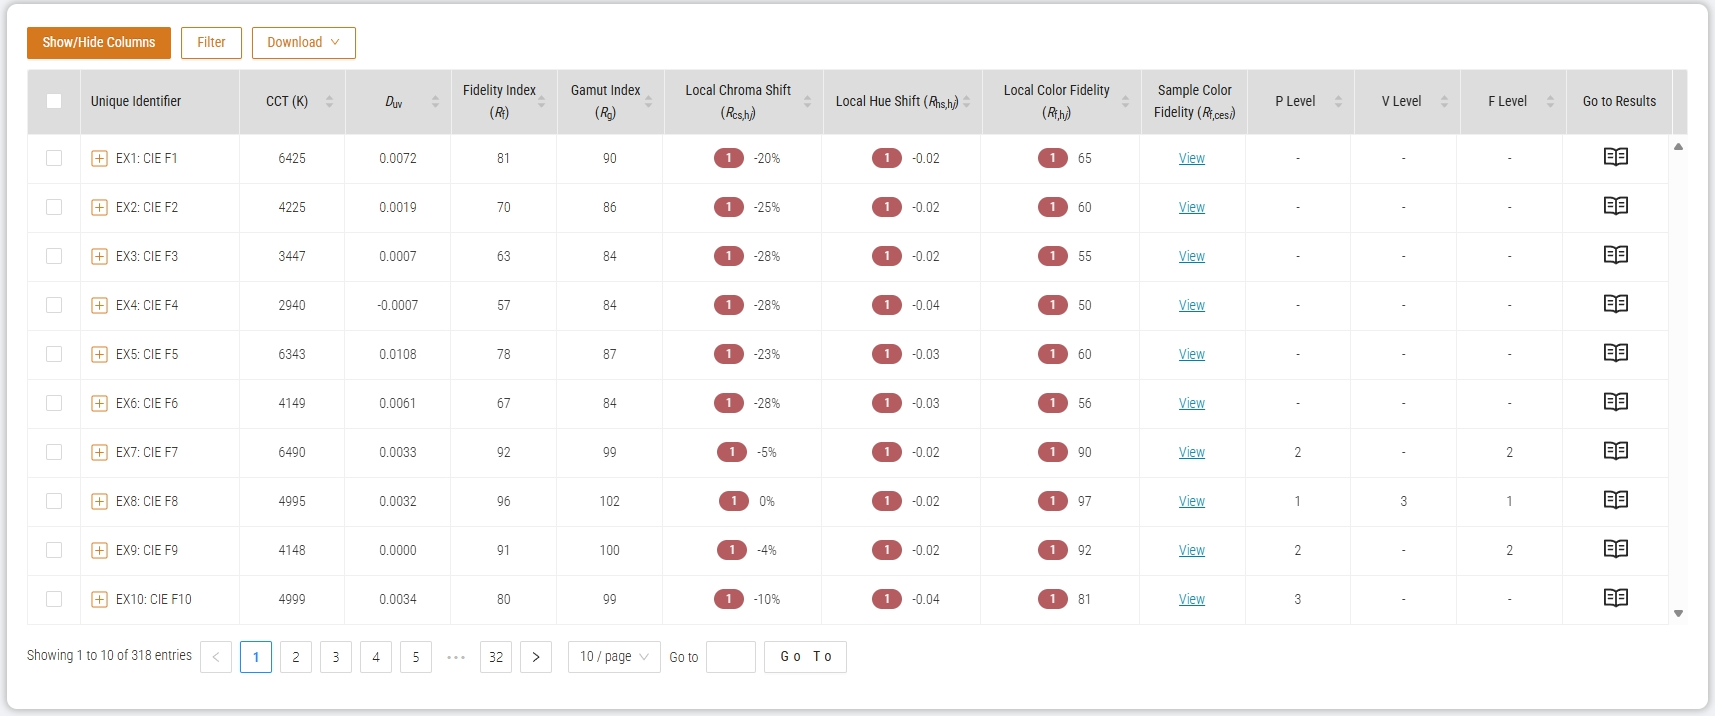Click the Local Color Fidelity badge for EX7
1715x716 pixels.
point(1052,452)
